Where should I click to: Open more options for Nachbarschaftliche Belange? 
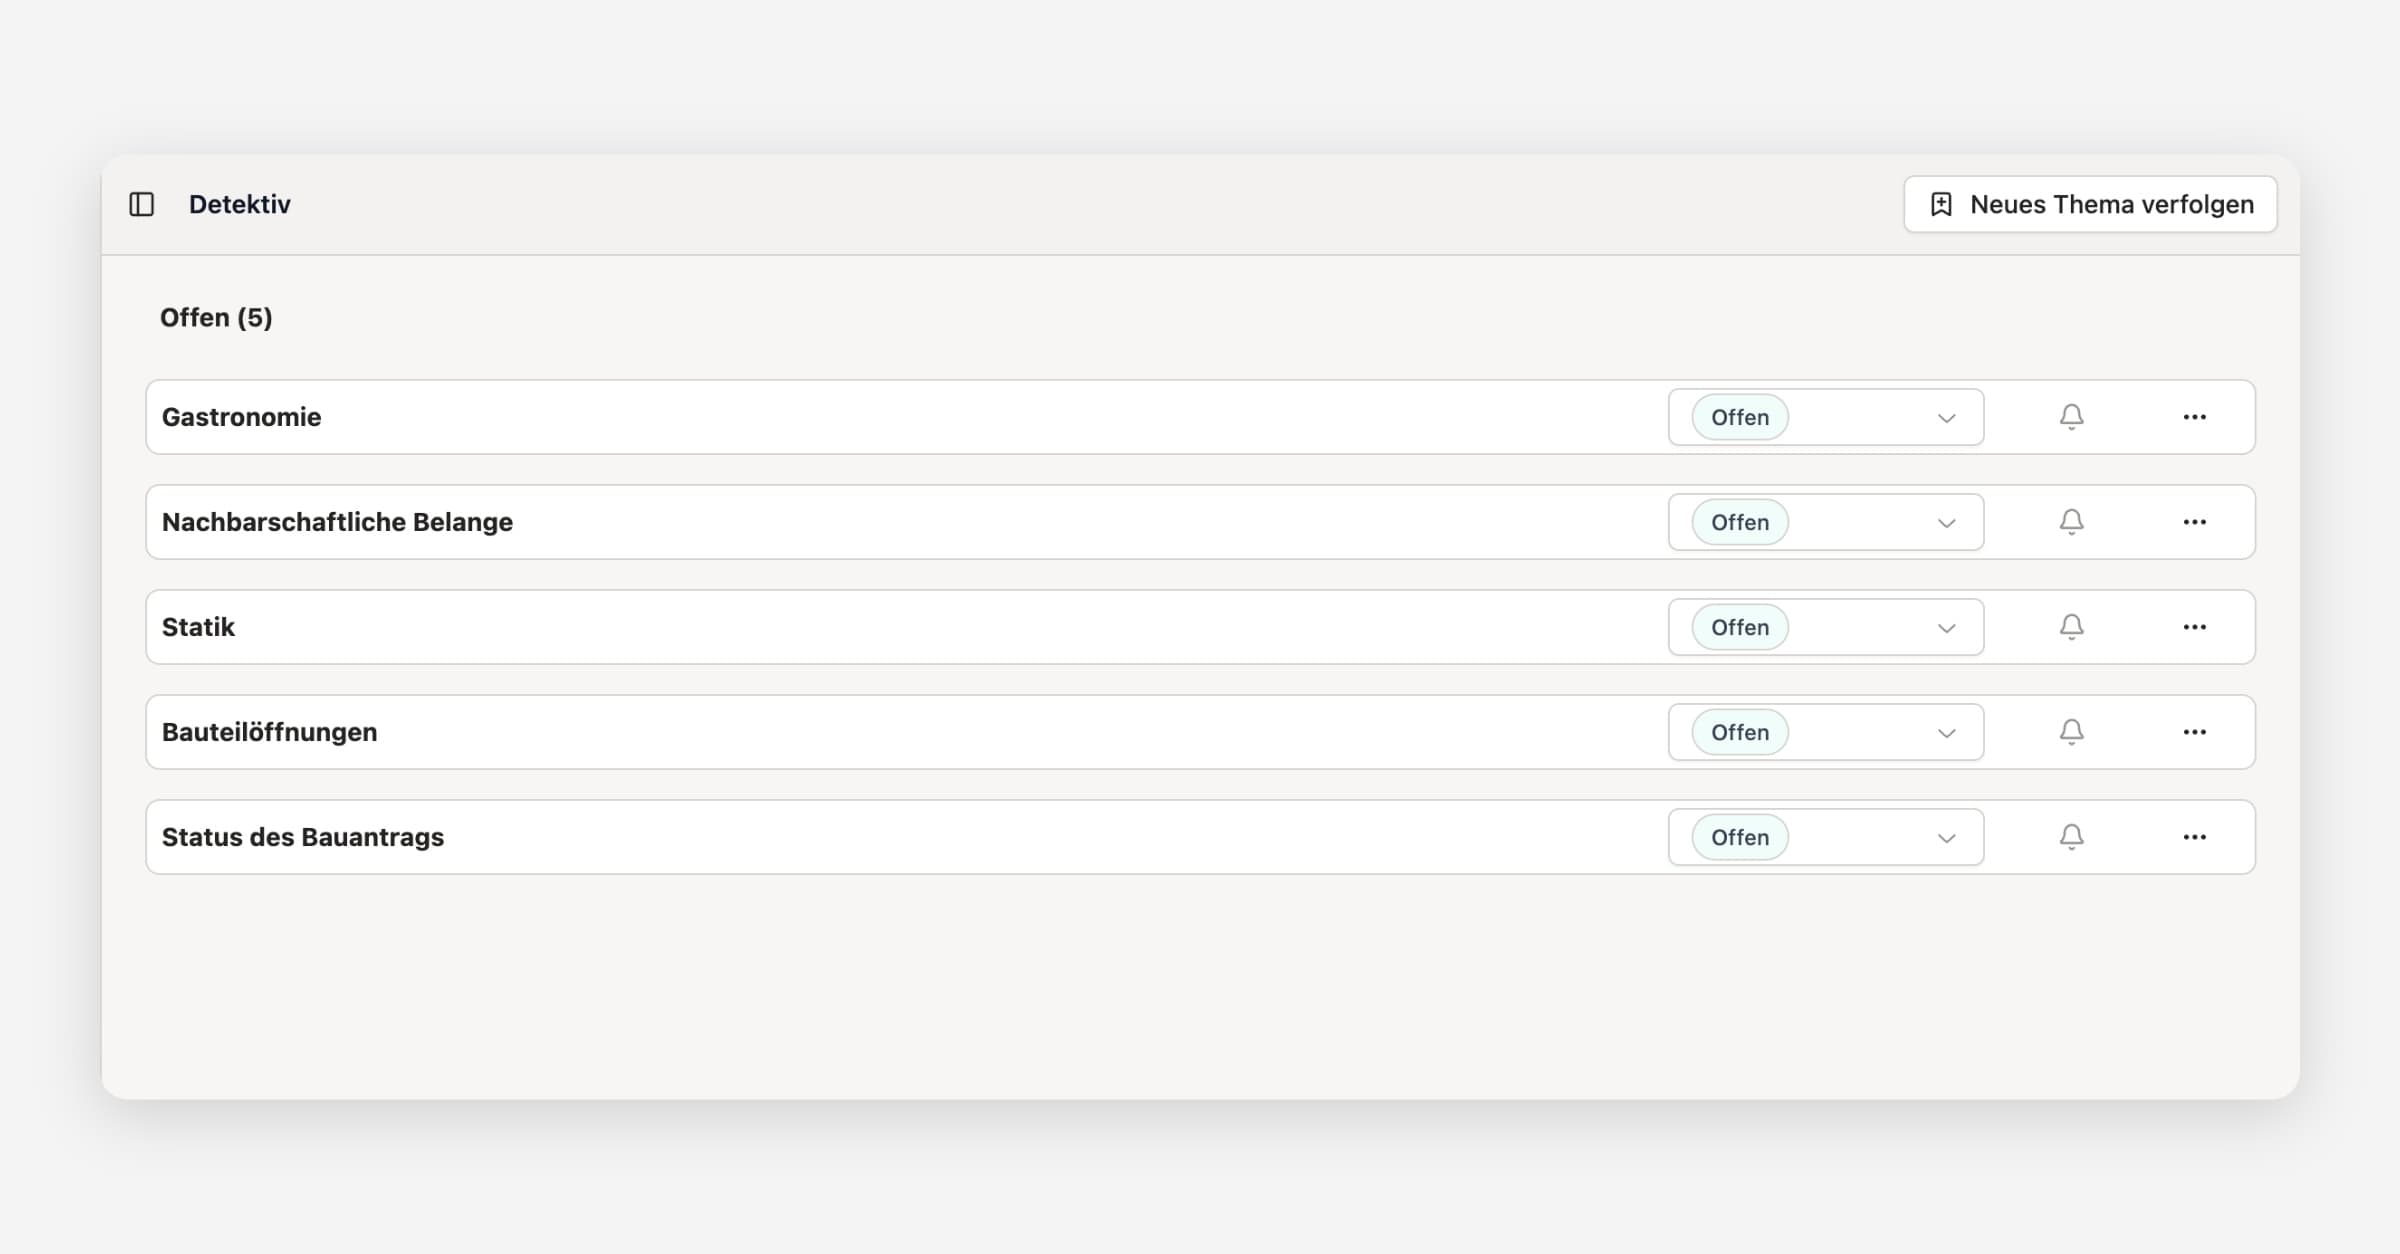pyautogui.click(x=2194, y=522)
